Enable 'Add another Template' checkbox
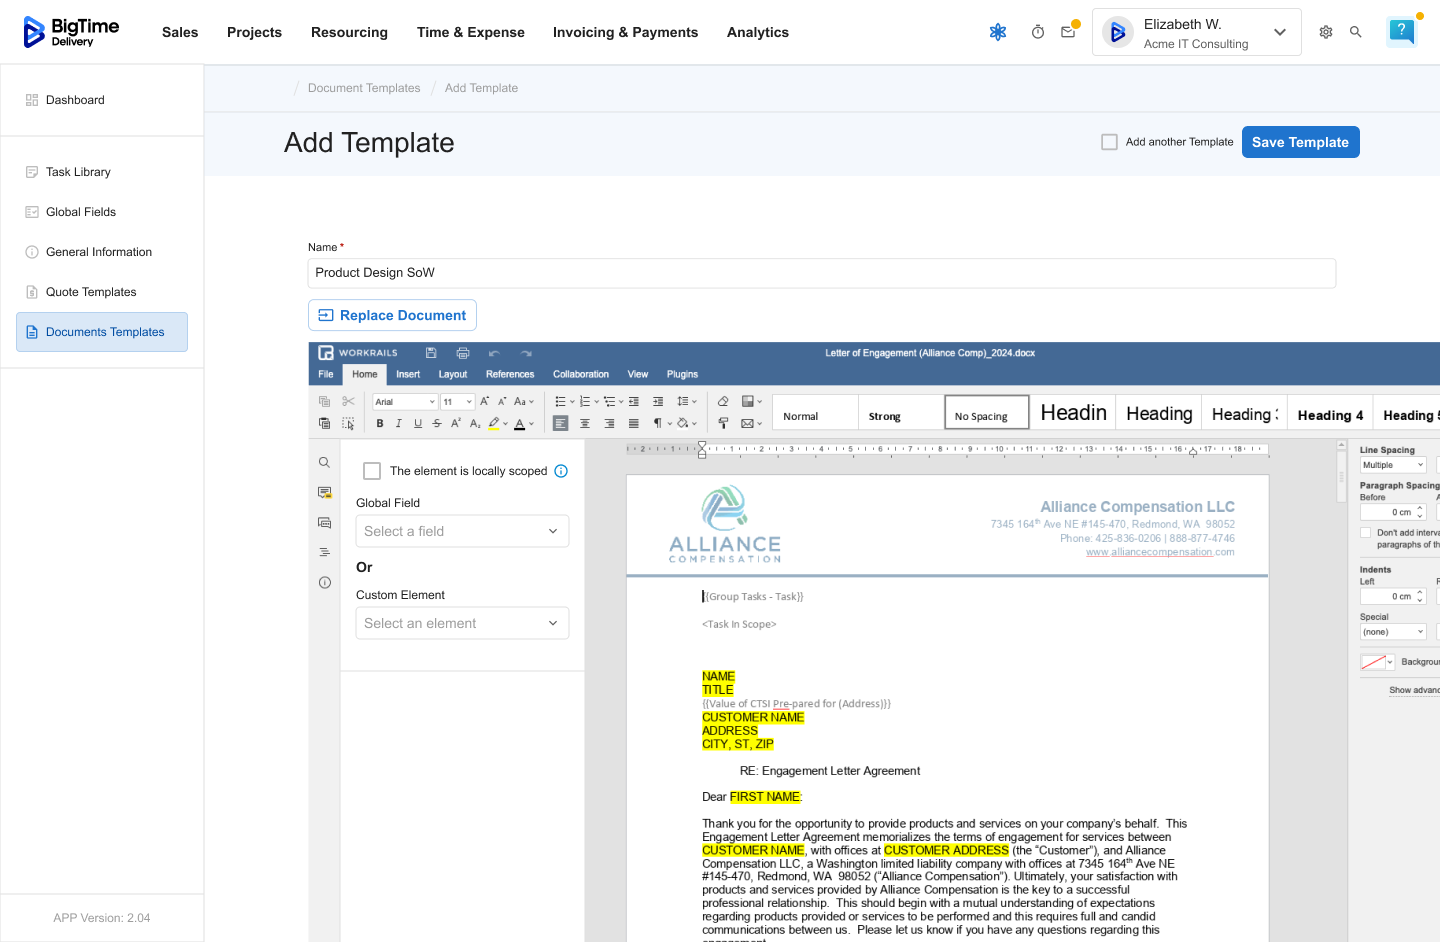The width and height of the screenshot is (1440, 942). [x=1109, y=142]
